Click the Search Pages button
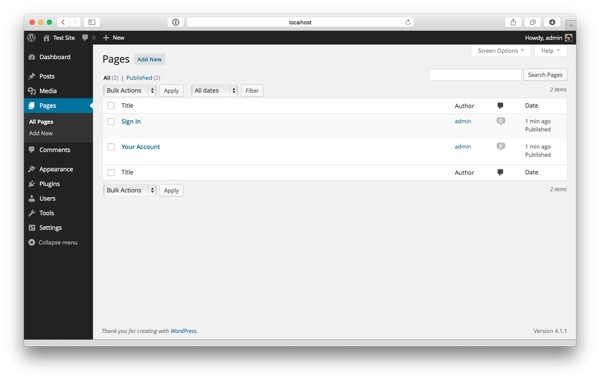 click(x=545, y=75)
